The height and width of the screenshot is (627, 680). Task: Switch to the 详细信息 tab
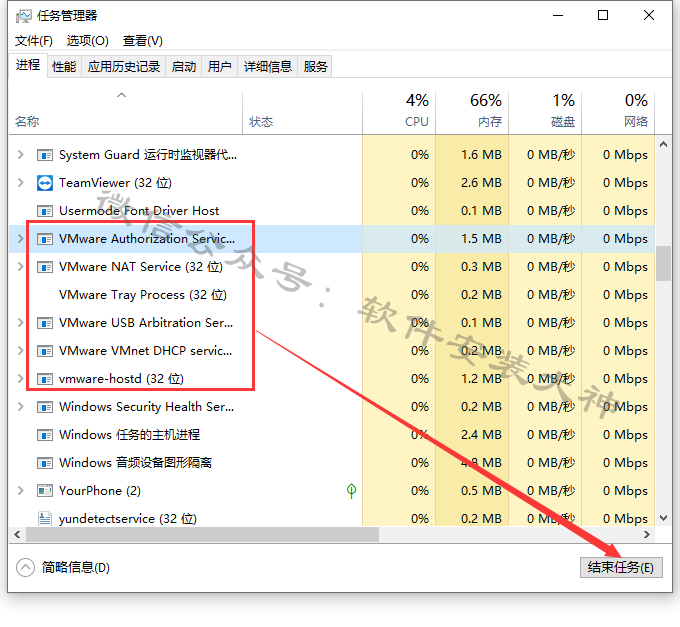coord(268,67)
